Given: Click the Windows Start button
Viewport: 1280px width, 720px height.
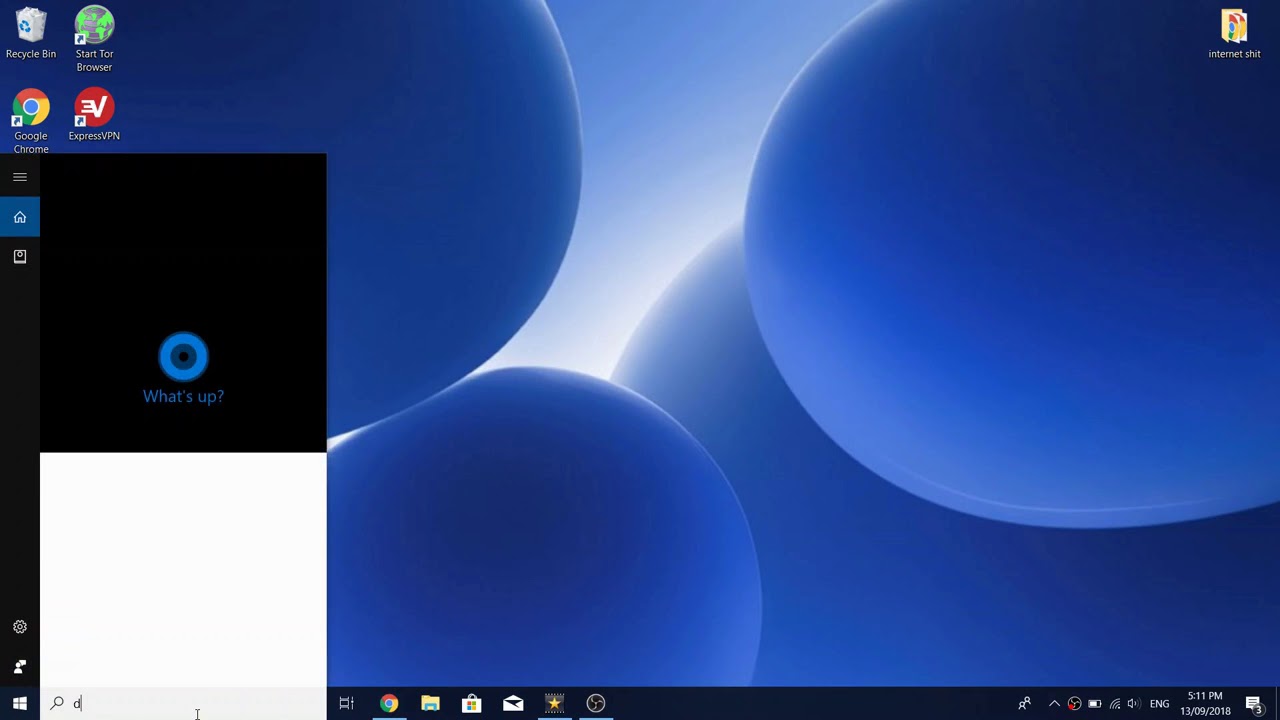Looking at the screenshot, I should 20,703.
